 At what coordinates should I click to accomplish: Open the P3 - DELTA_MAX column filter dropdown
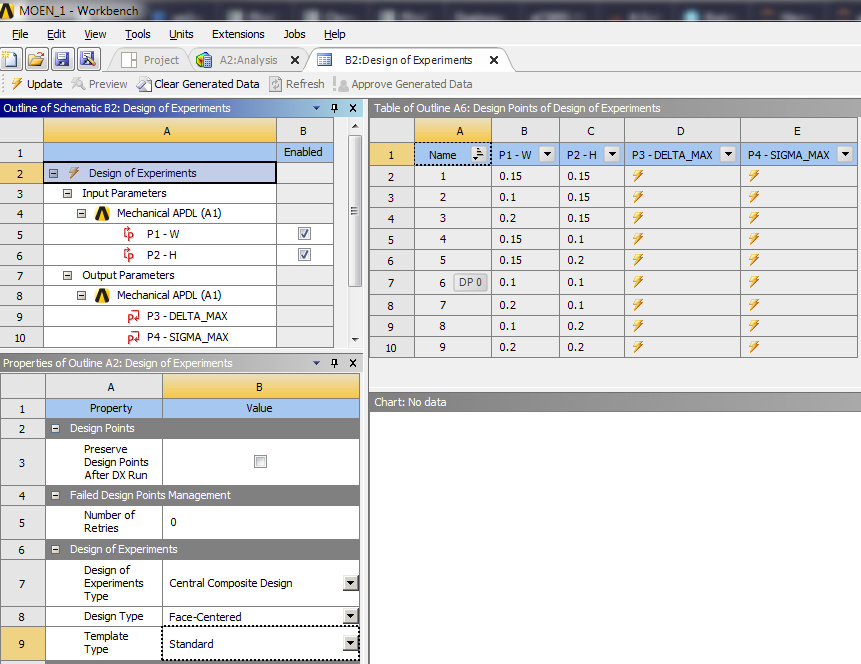point(727,154)
